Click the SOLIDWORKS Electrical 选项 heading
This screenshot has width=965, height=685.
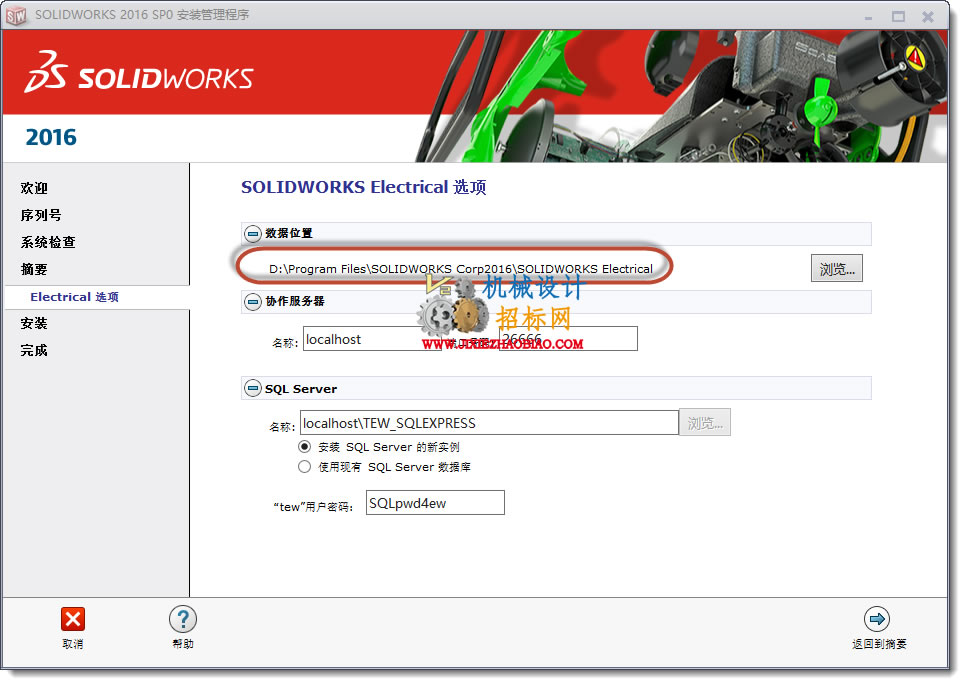pyautogui.click(x=364, y=187)
